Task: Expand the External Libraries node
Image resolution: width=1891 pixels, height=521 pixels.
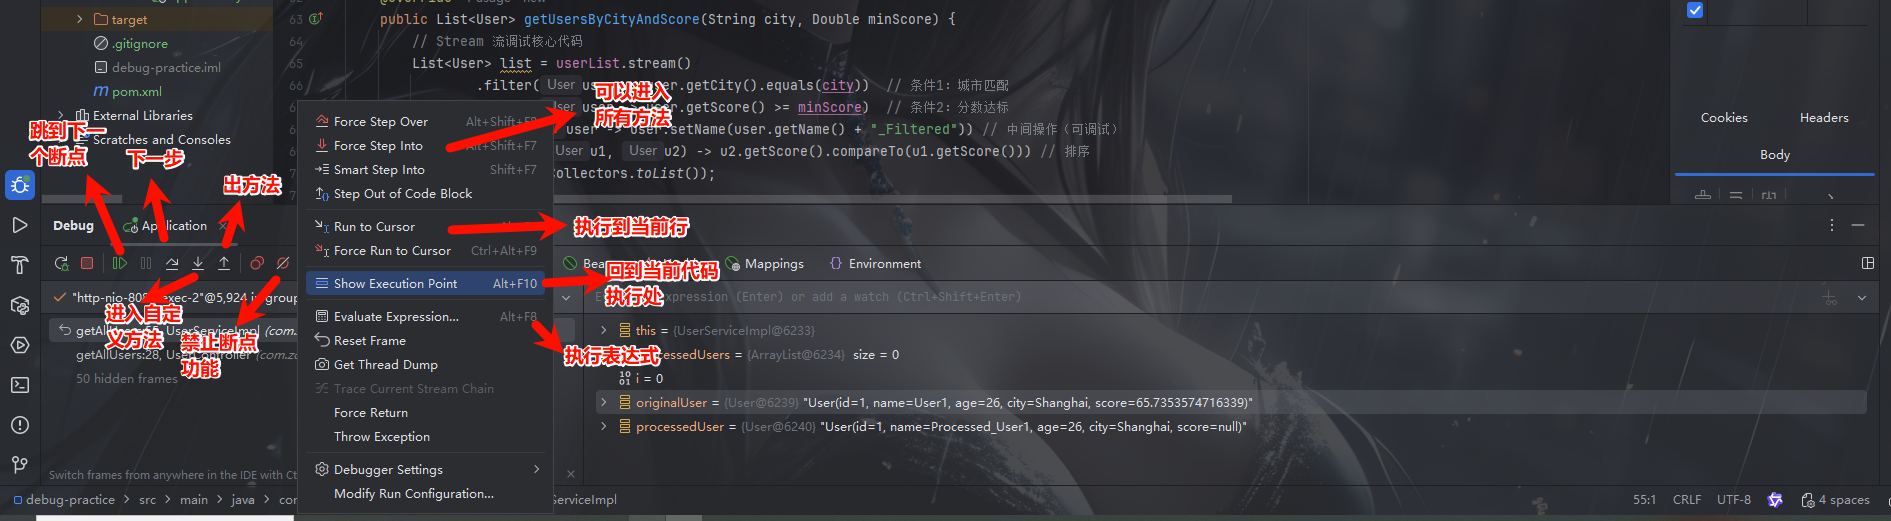Action: click(60, 116)
